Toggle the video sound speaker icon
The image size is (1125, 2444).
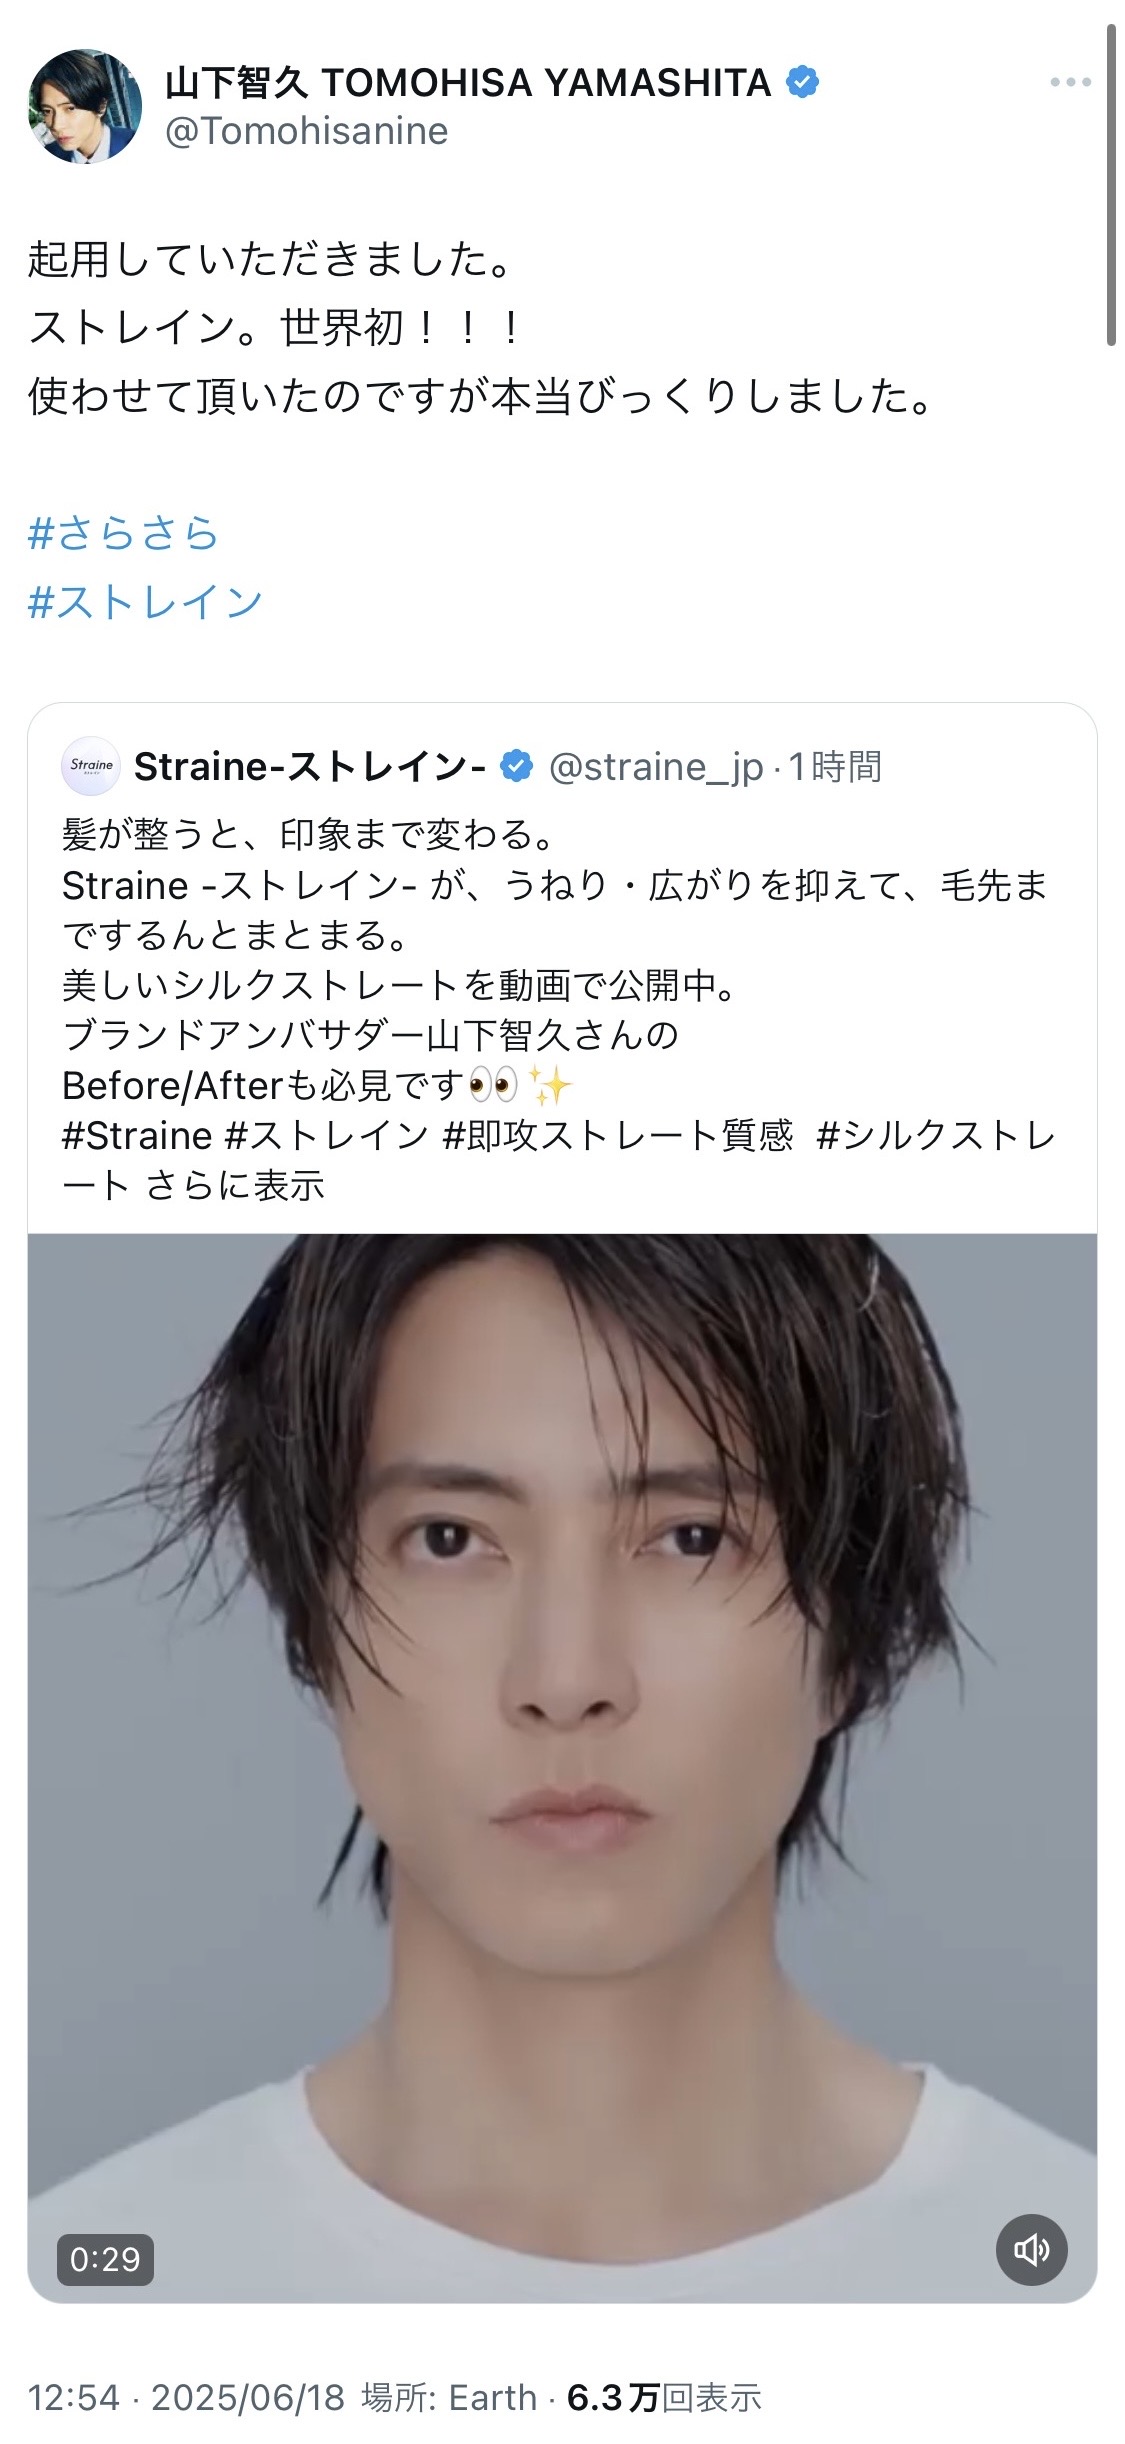coord(1031,2250)
